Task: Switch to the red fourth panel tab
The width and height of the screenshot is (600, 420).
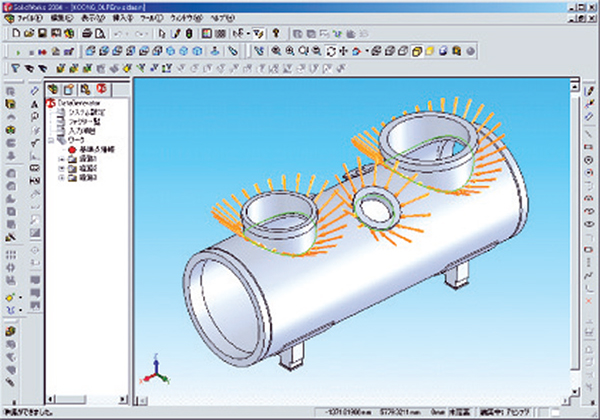Action: pos(101,90)
